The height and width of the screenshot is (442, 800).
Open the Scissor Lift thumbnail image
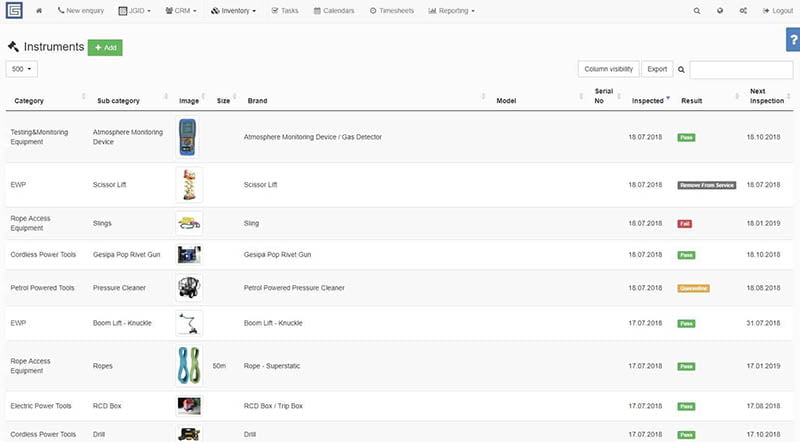189,185
